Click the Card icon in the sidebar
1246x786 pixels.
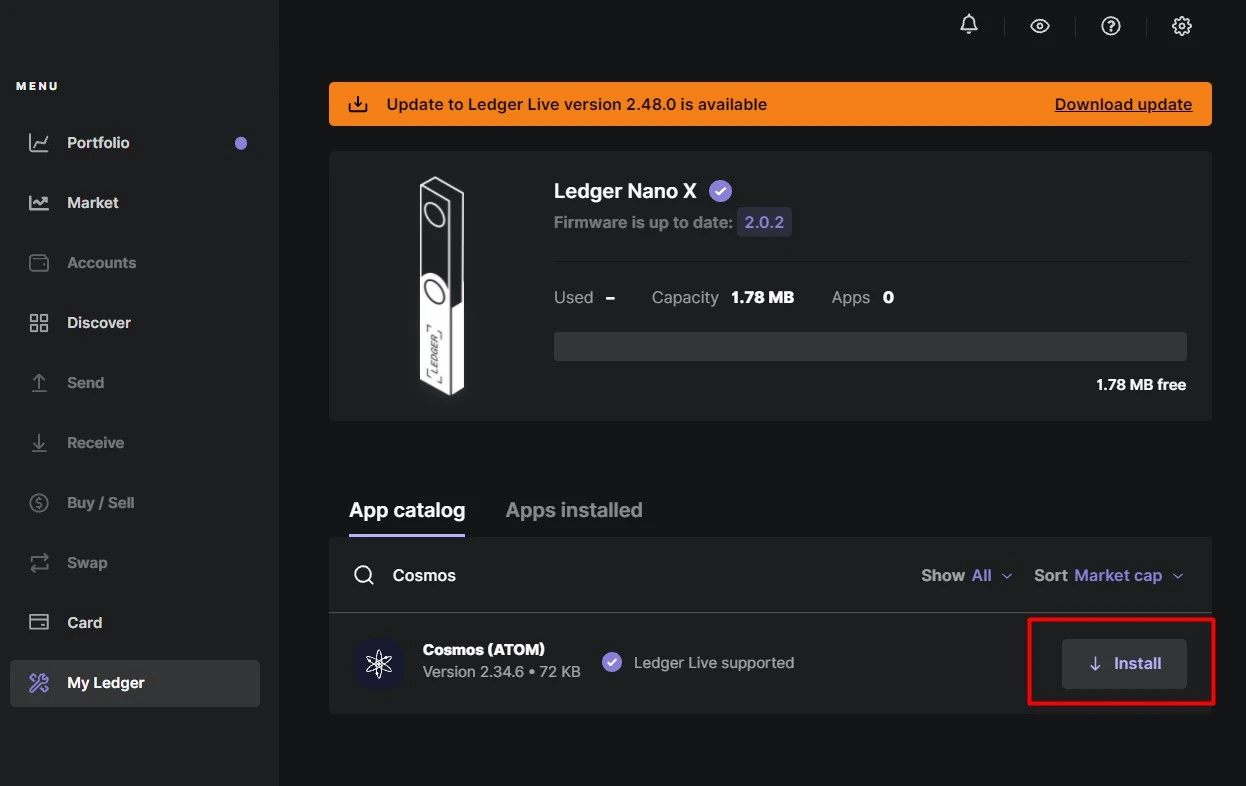pos(39,623)
